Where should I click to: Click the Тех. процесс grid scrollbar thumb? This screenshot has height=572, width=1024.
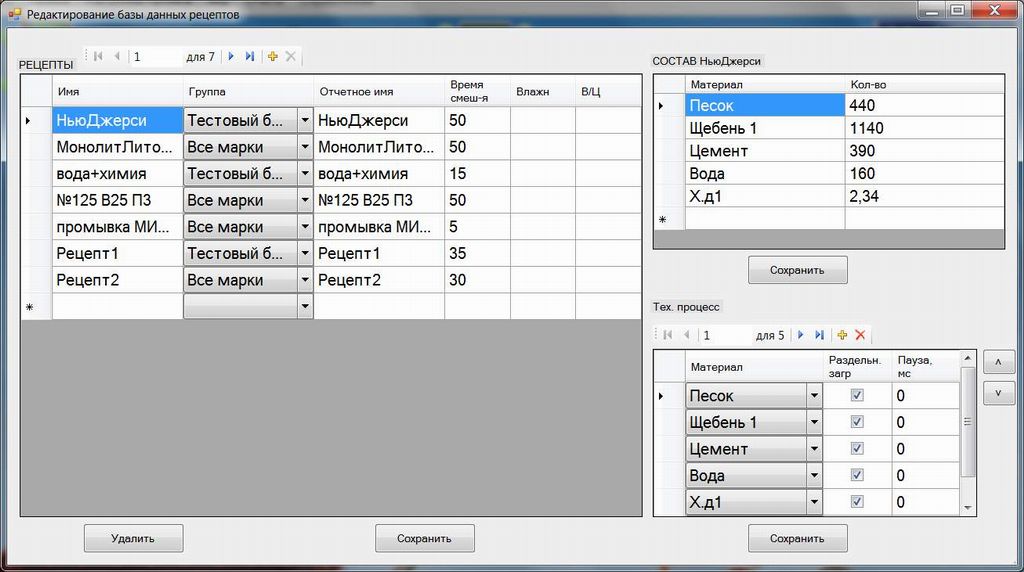(968, 422)
